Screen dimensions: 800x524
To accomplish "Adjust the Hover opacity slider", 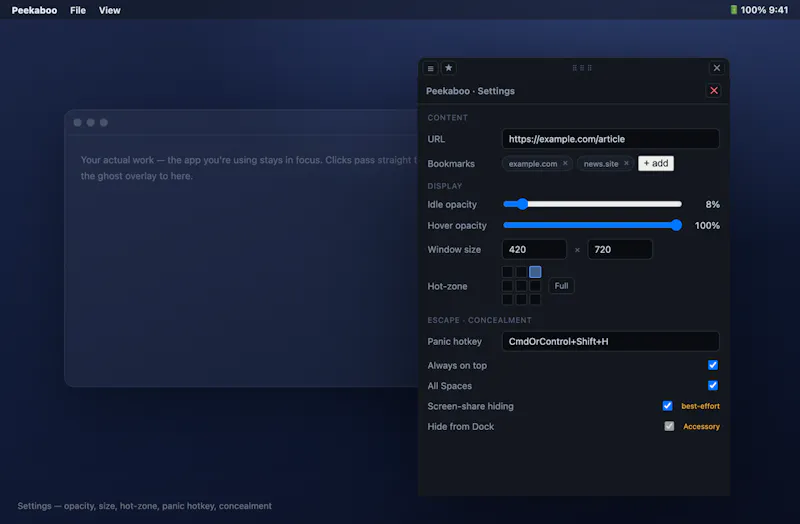I will [592, 225].
